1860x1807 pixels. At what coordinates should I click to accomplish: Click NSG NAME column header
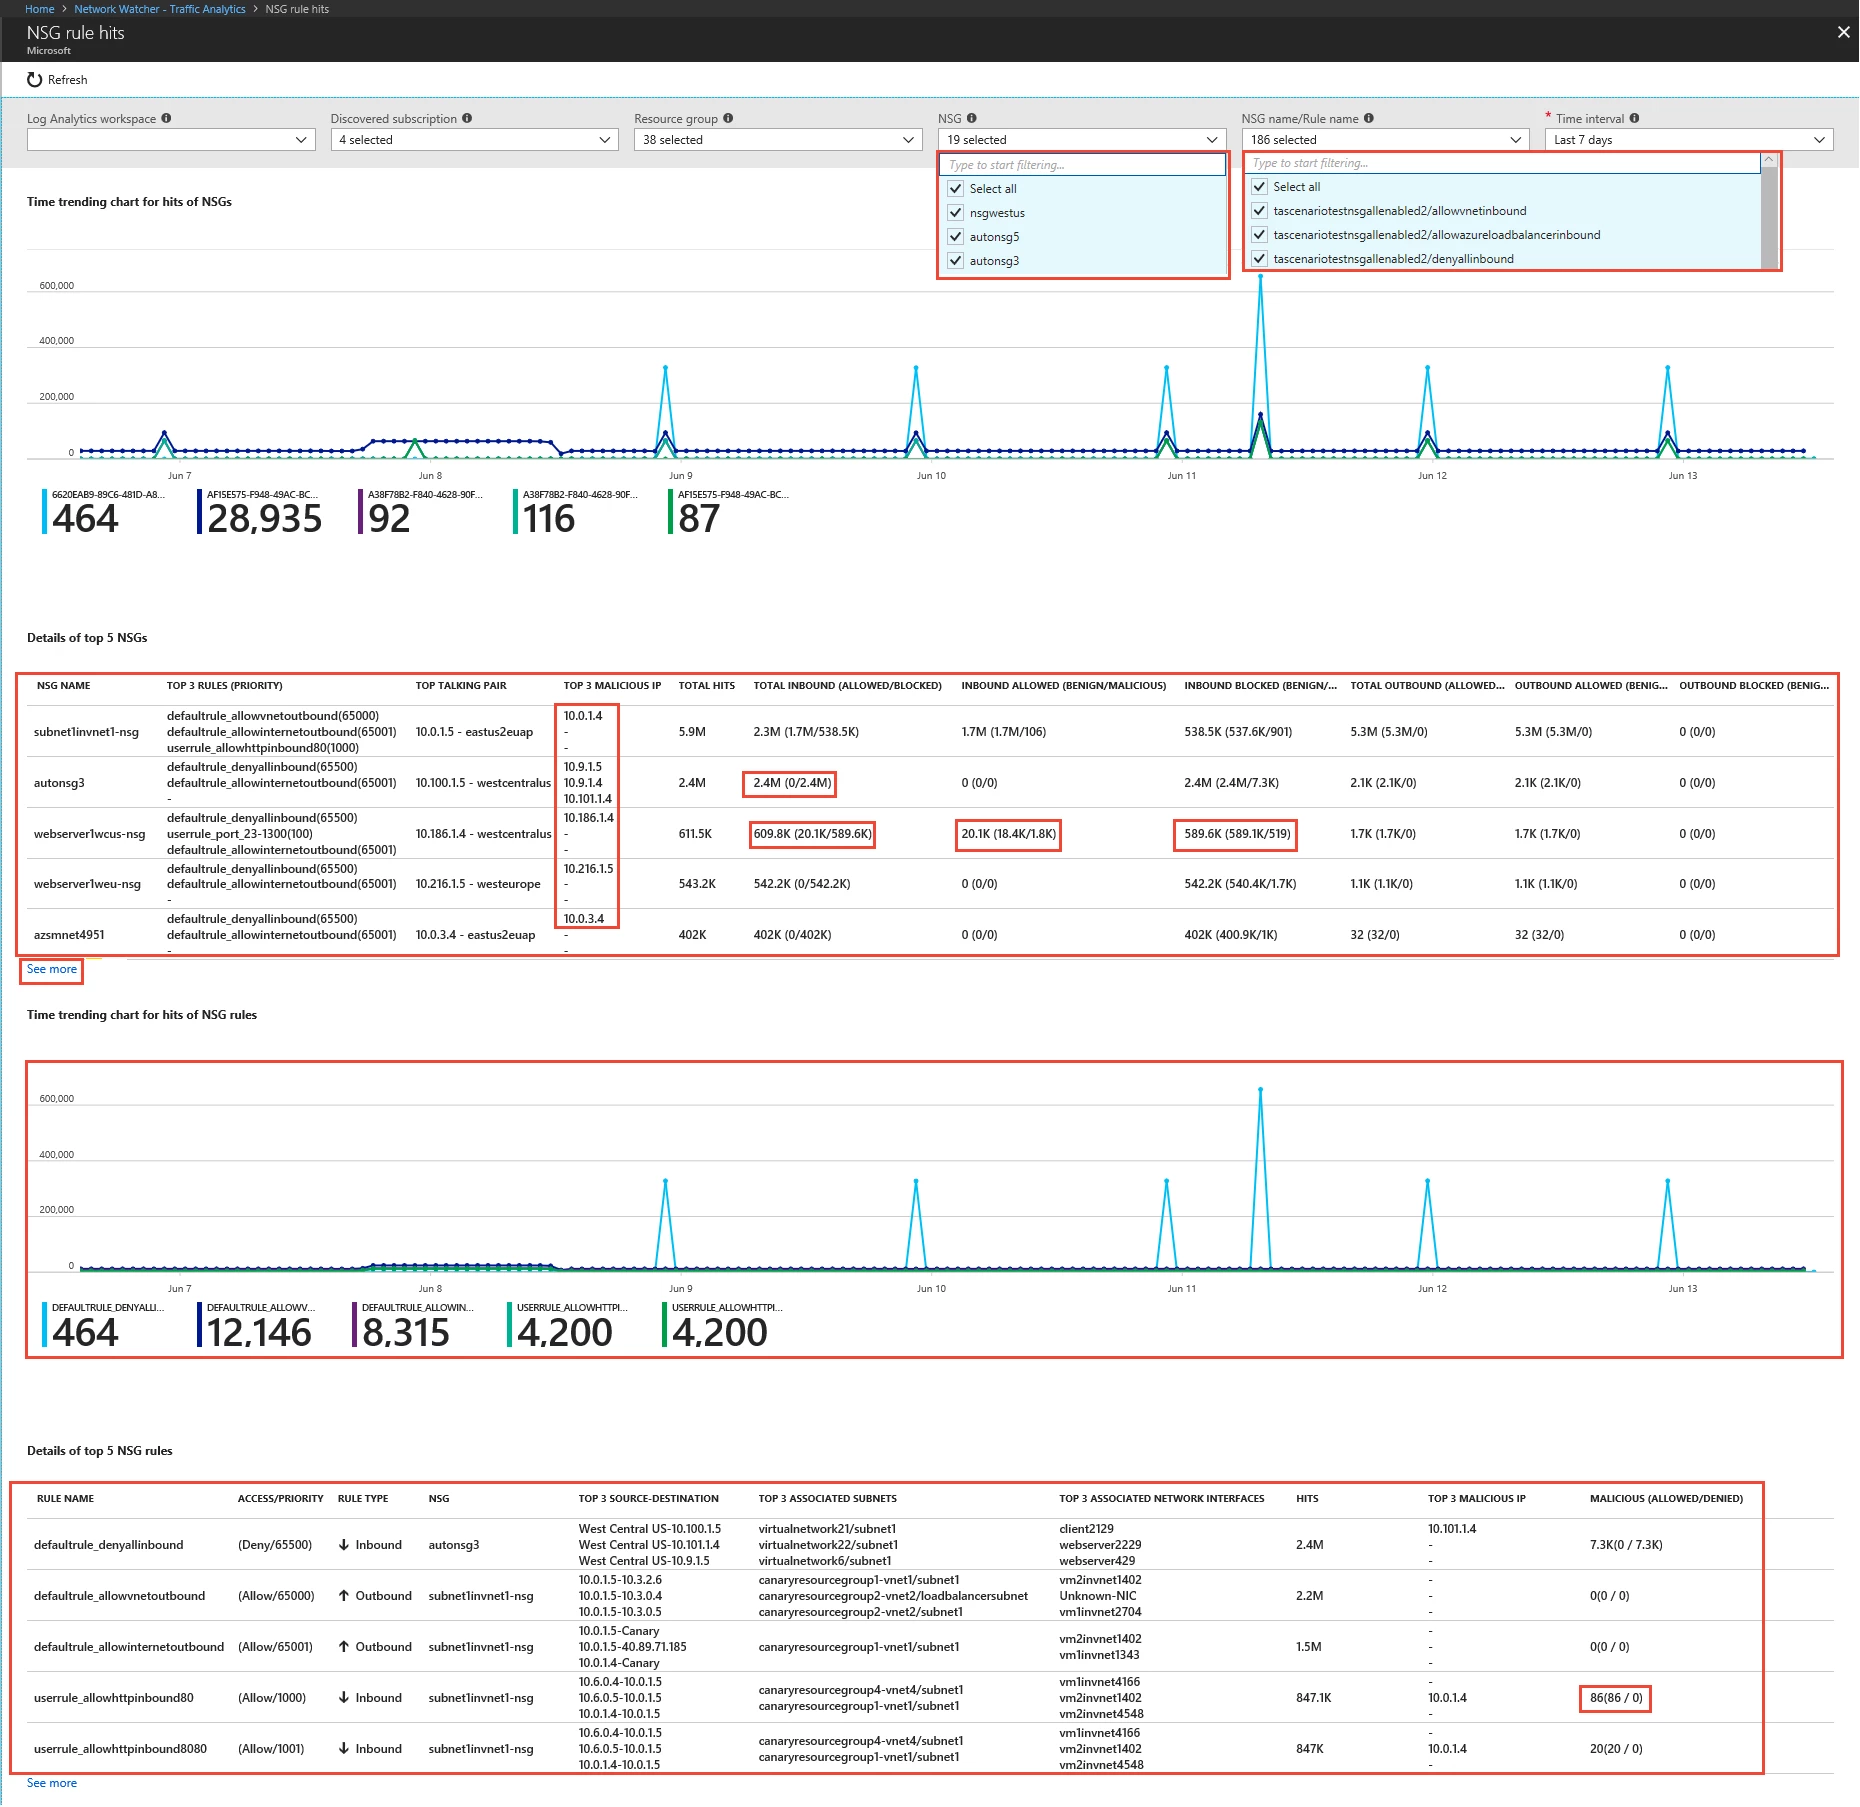coord(63,686)
